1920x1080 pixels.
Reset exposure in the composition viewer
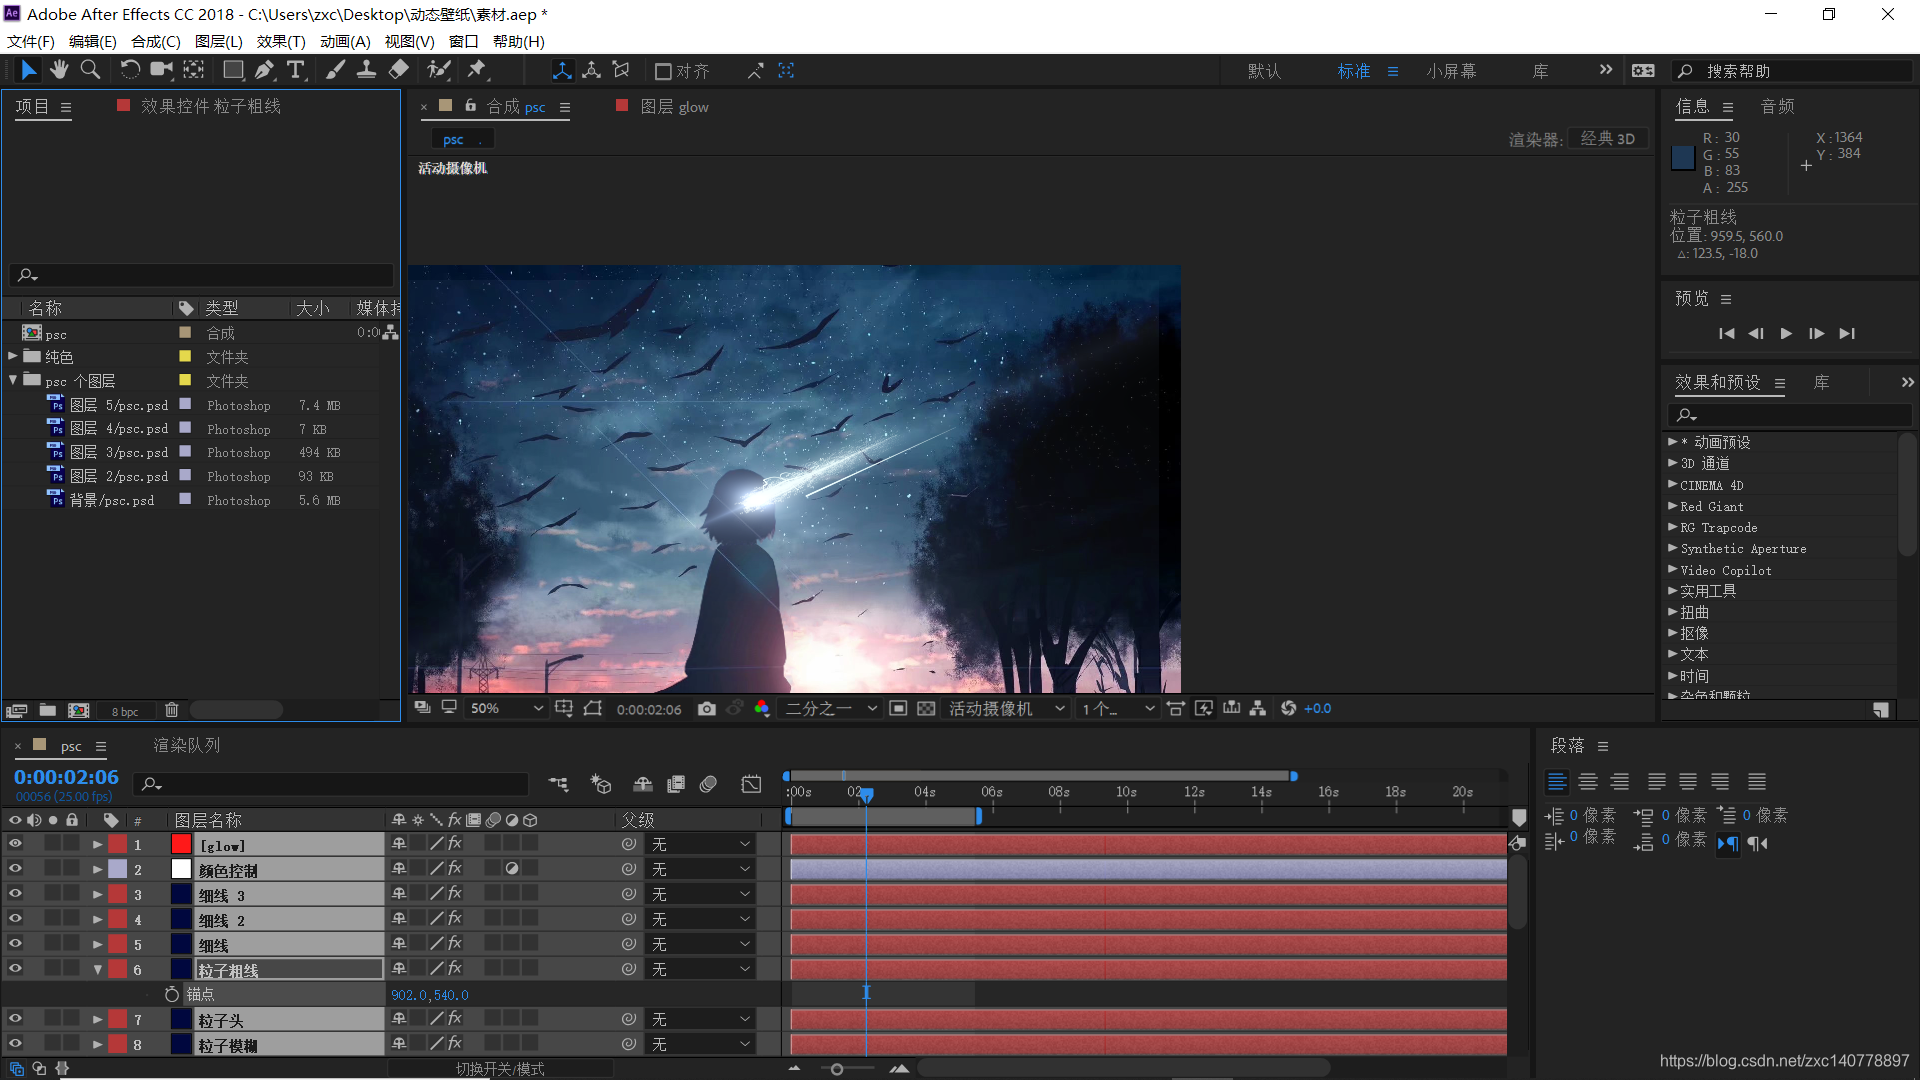pos(1288,708)
